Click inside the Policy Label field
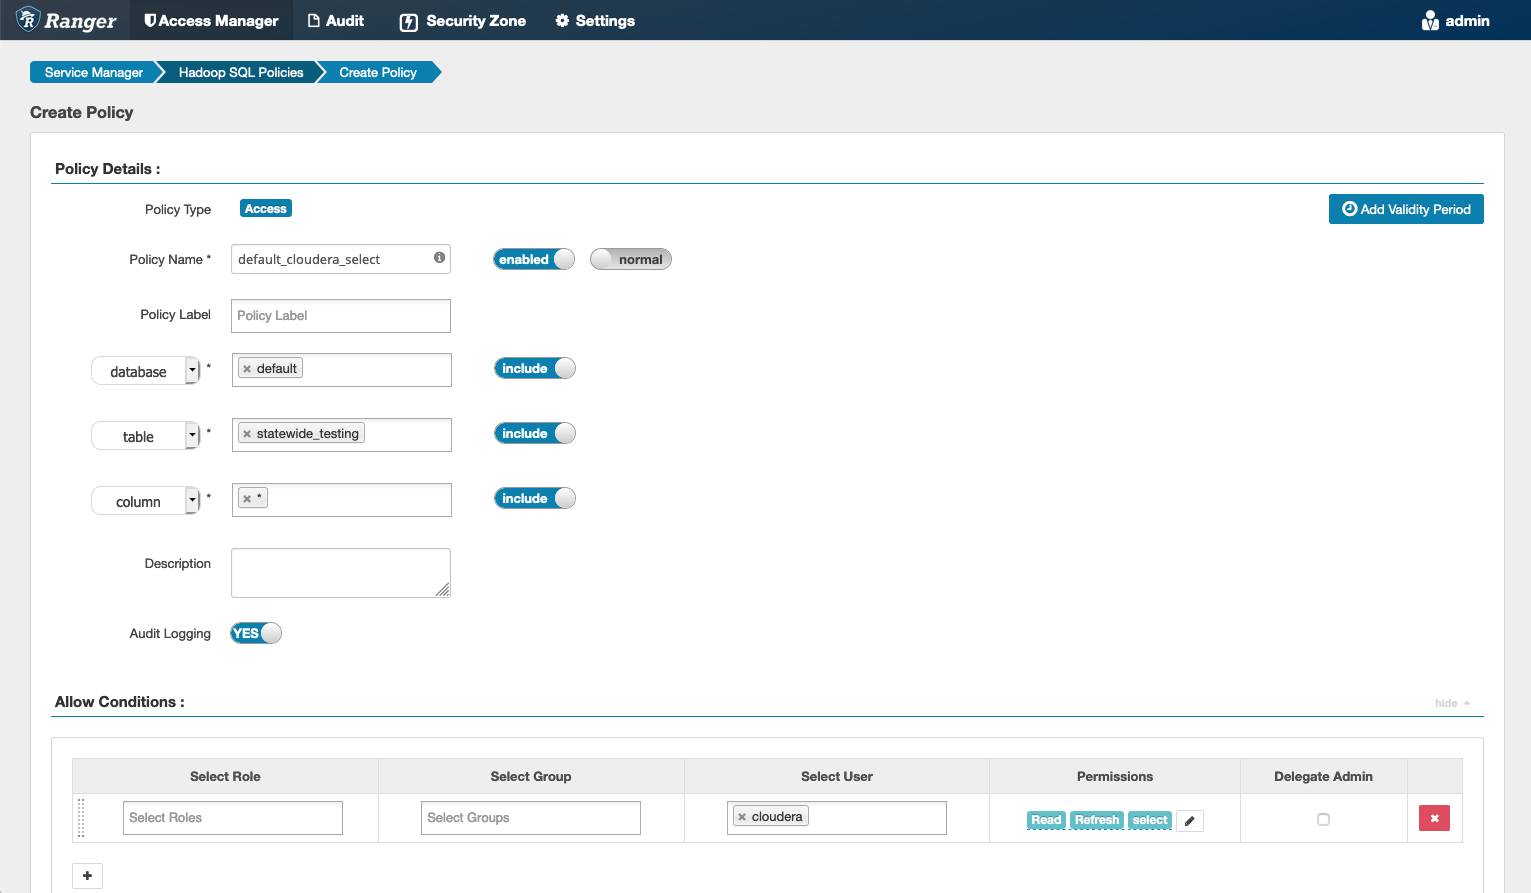Image resolution: width=1531 pixels, height=893 pixels. tap(340, 315)
